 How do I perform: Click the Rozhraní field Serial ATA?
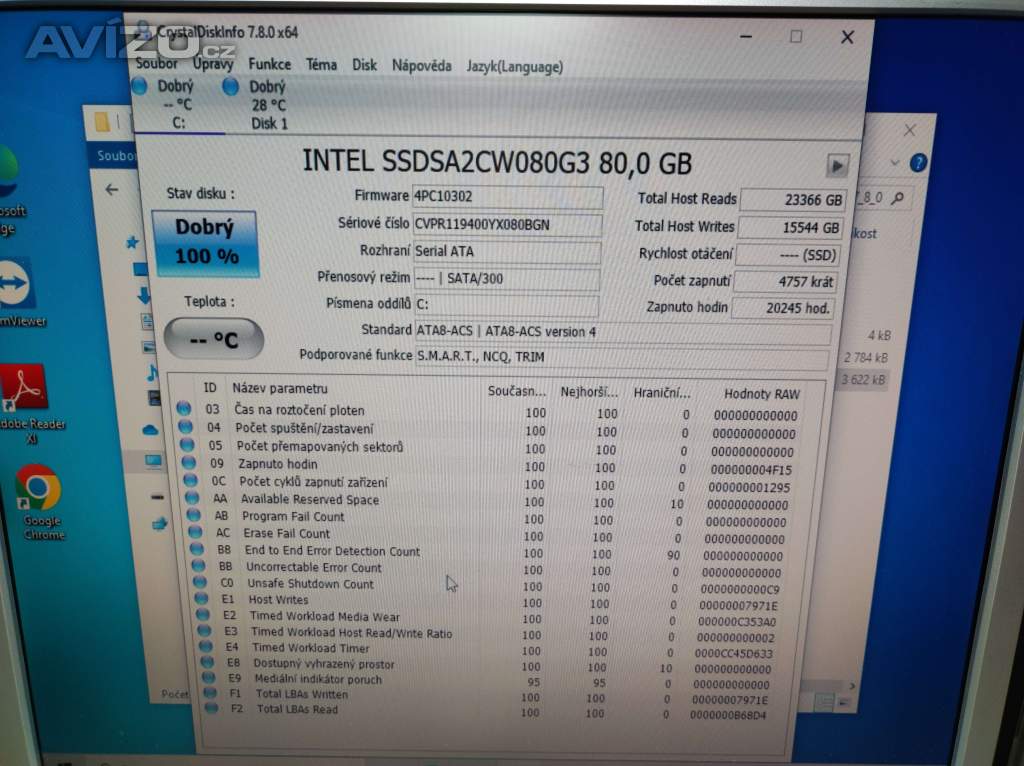pyautogui.click(x=506, y=251)
